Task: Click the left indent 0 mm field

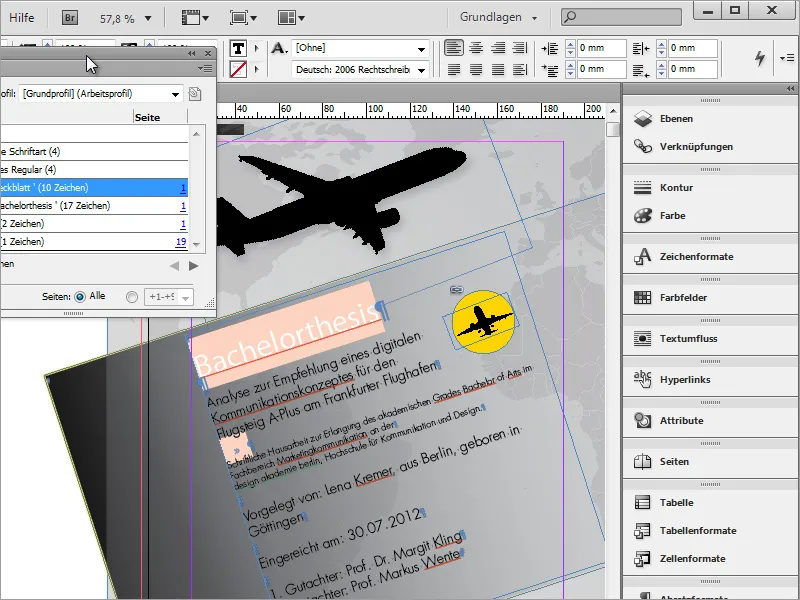Action: (x=601, y=48)
